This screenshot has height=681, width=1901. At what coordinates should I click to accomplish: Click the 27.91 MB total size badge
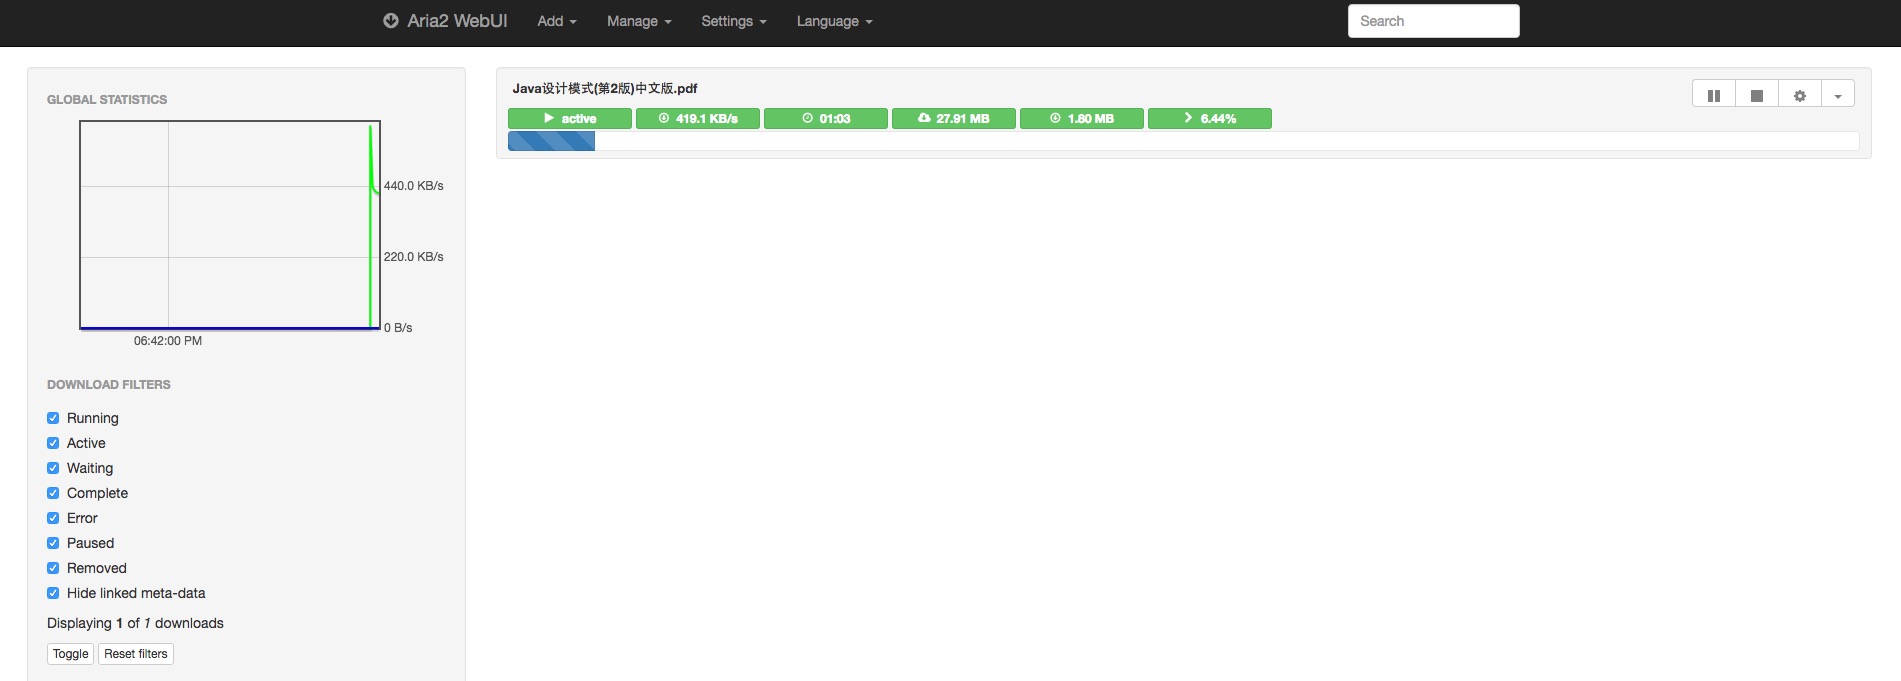[953, 119]
